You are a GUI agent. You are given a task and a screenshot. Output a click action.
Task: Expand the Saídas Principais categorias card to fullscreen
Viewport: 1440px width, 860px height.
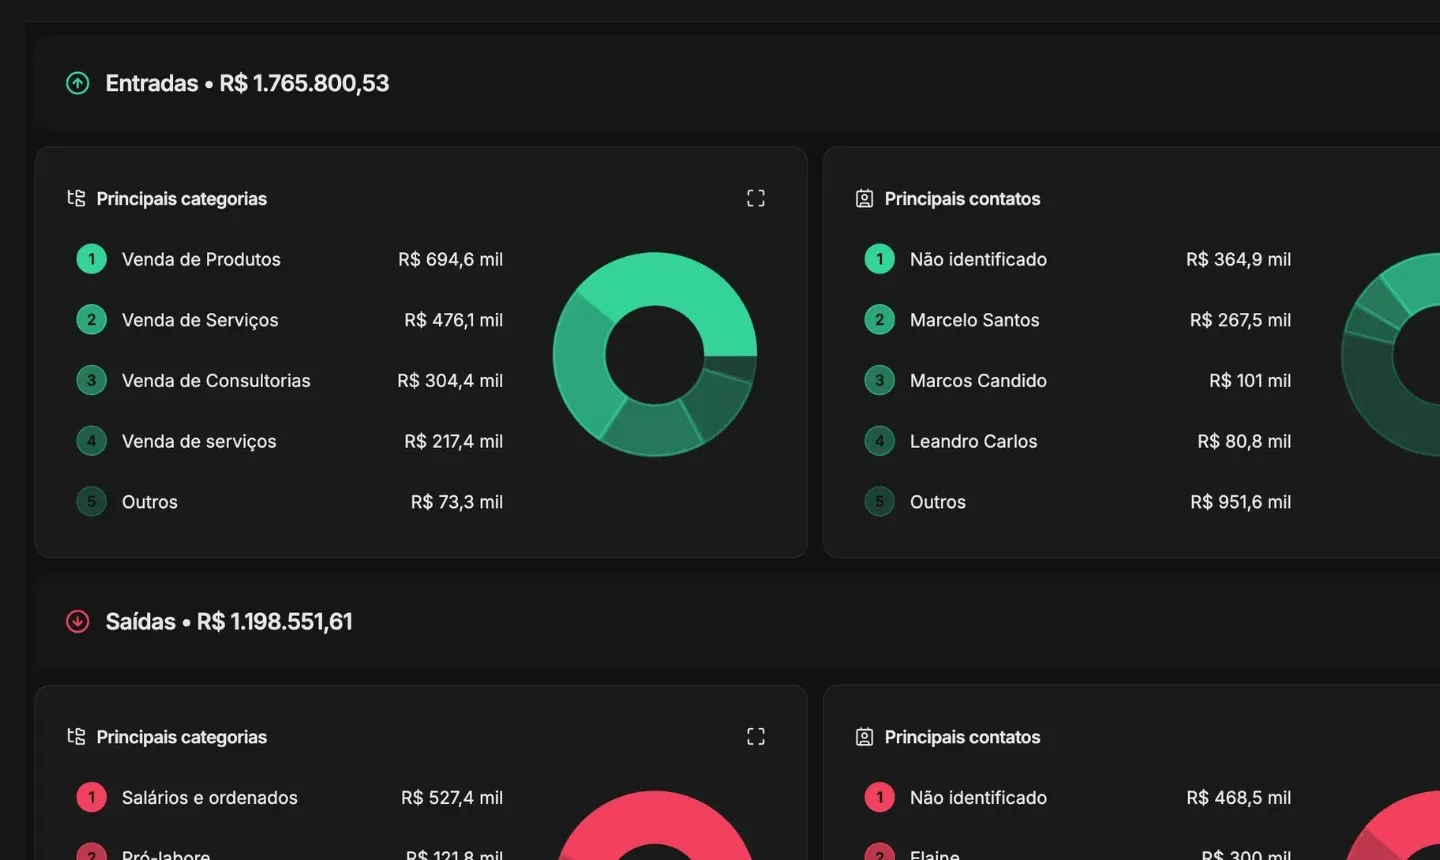(756, 736)
